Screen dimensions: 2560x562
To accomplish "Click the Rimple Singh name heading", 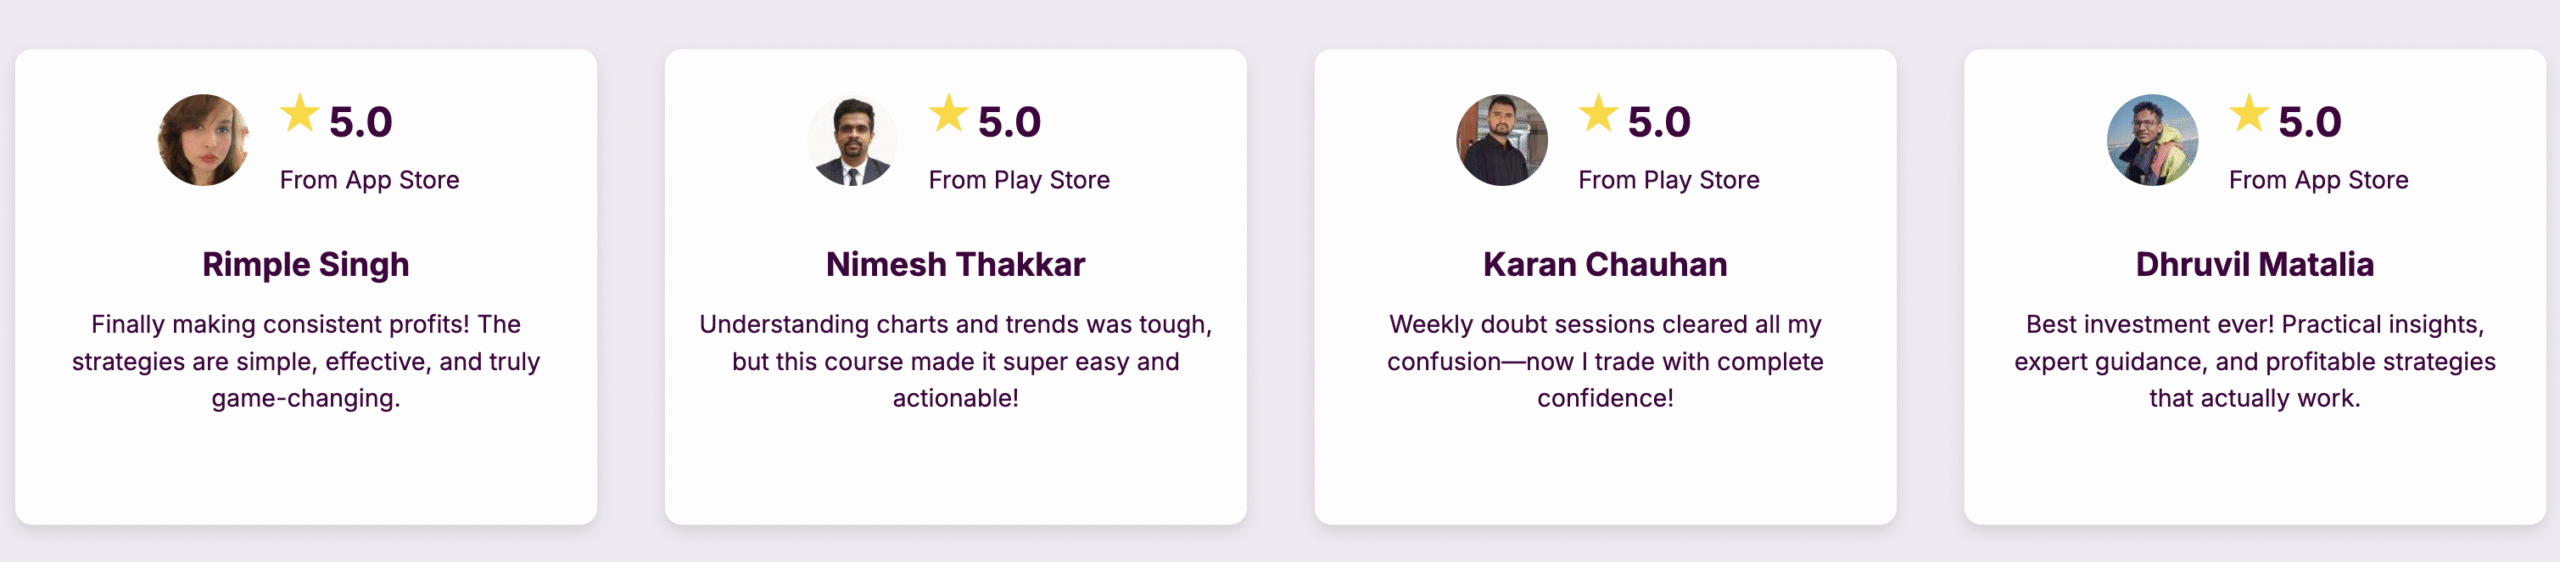I will [x=306, y=264].
